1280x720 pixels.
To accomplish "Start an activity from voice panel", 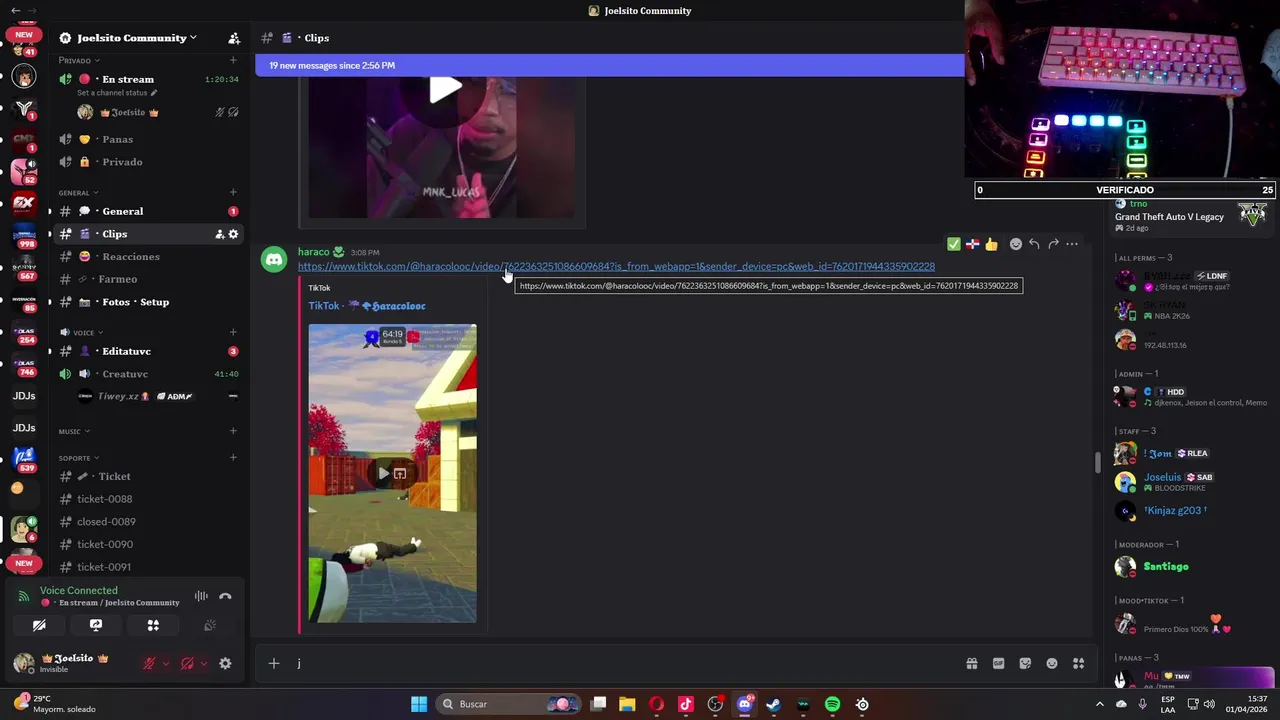I will pos(153,625).
